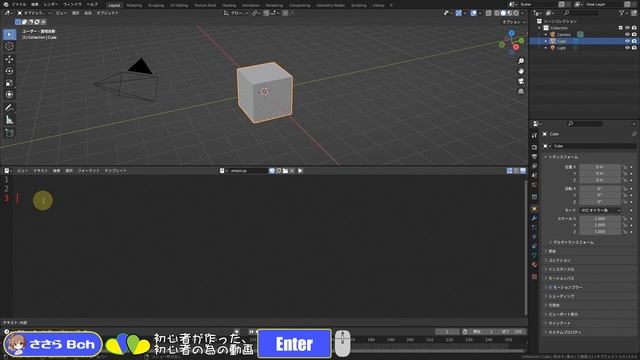
Task: Switch to the Modeling workspace tab
Action: (134, 5)
